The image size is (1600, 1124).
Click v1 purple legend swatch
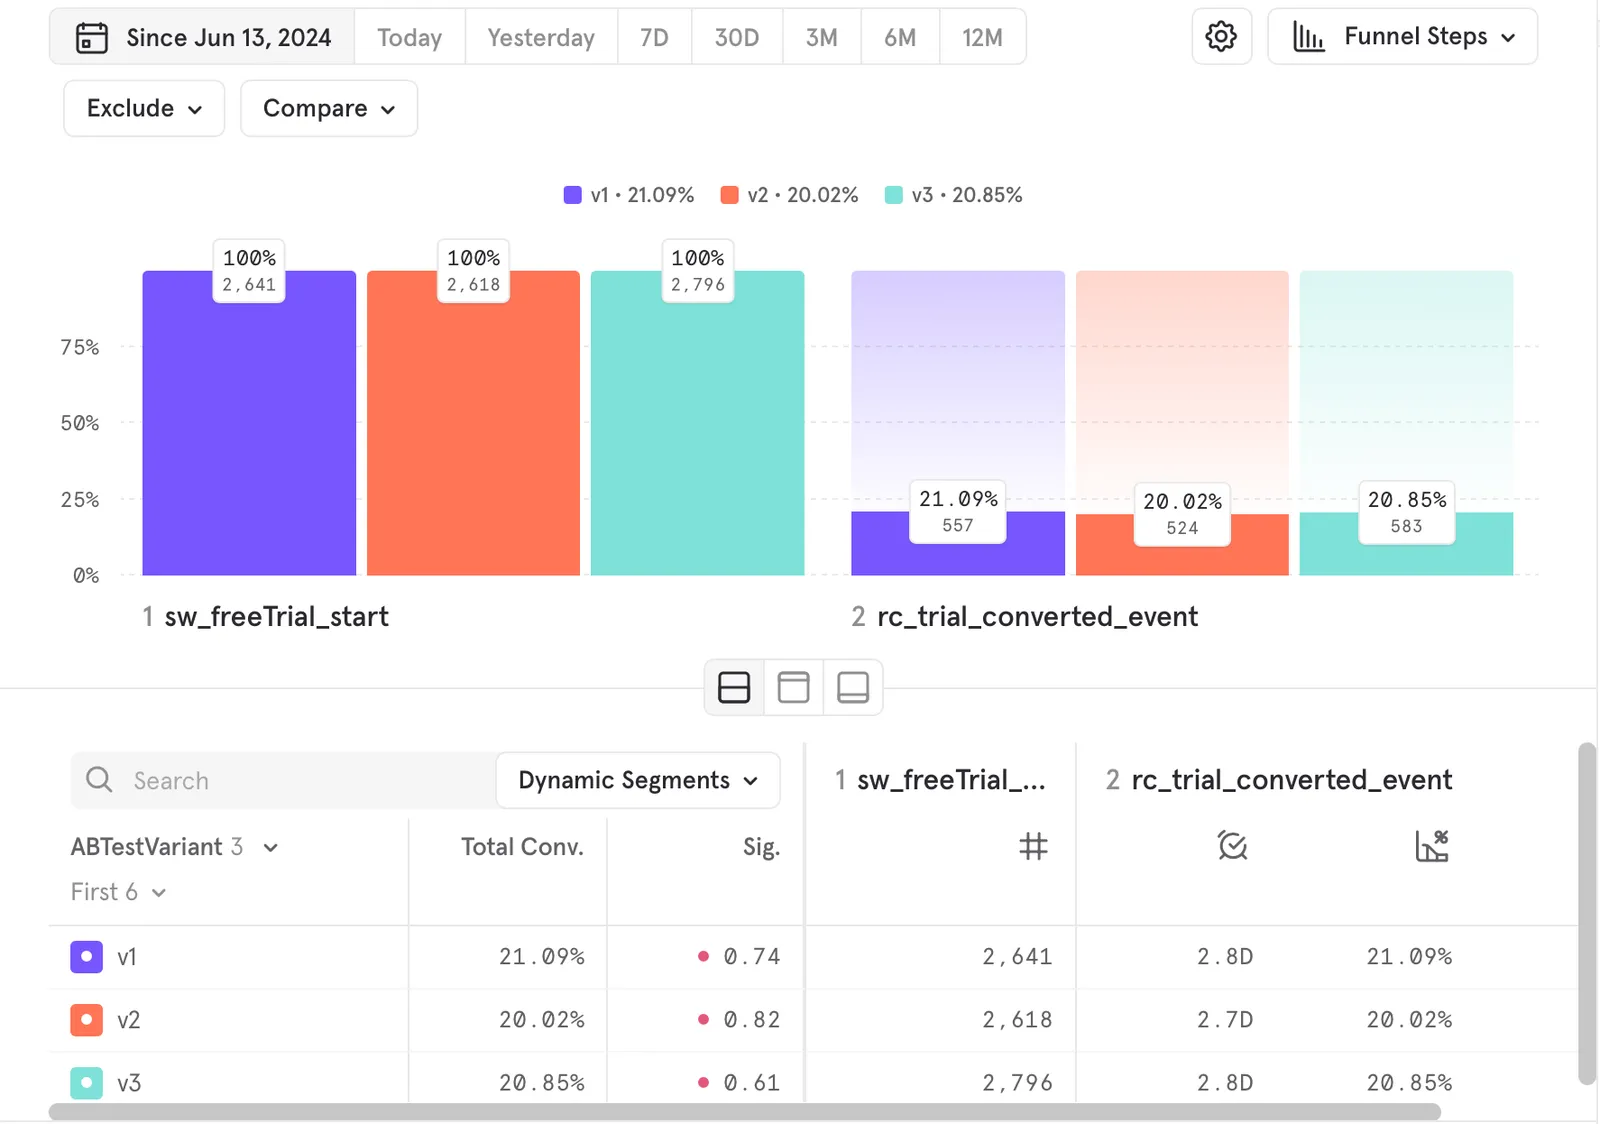573,195
